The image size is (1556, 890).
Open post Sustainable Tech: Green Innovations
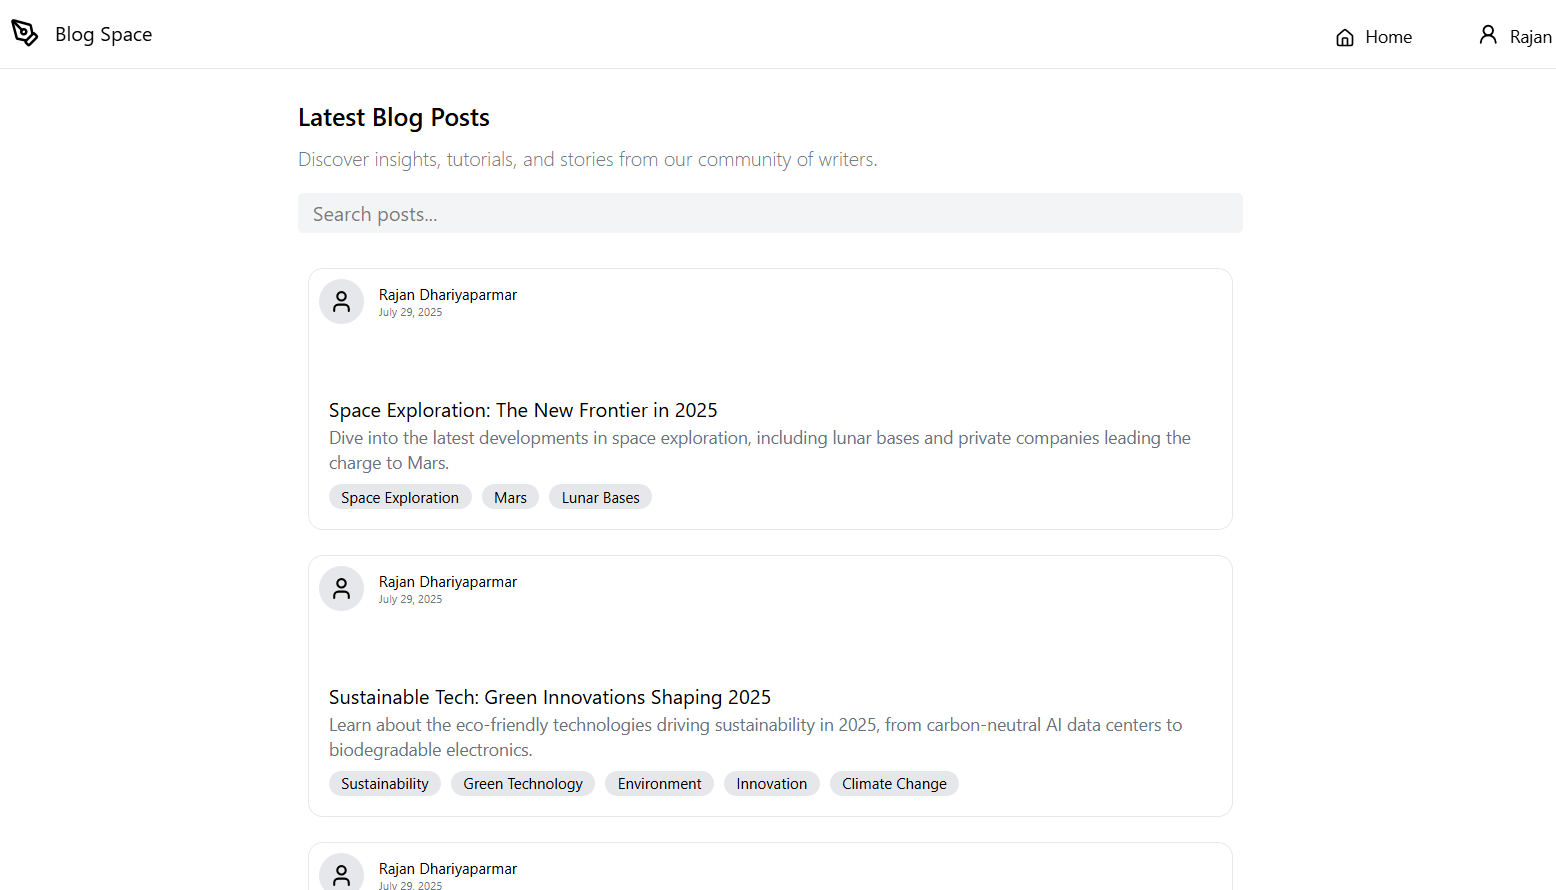(x=550, y=697)
